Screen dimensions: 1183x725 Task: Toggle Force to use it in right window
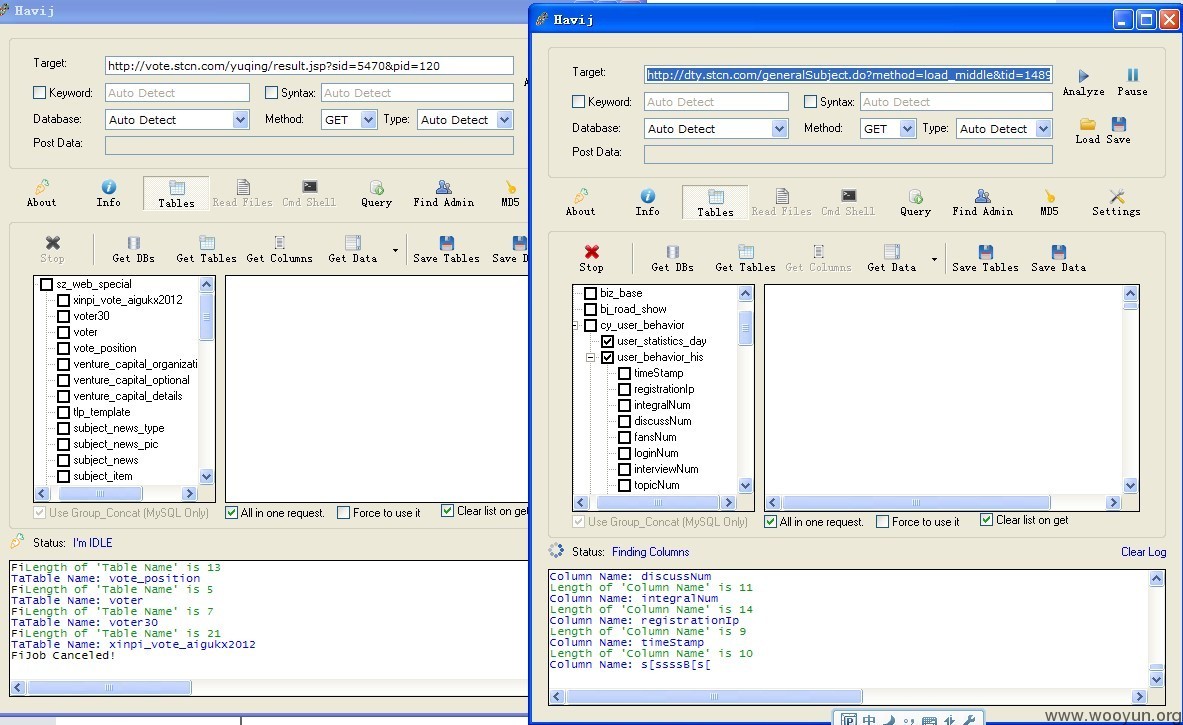882,521
